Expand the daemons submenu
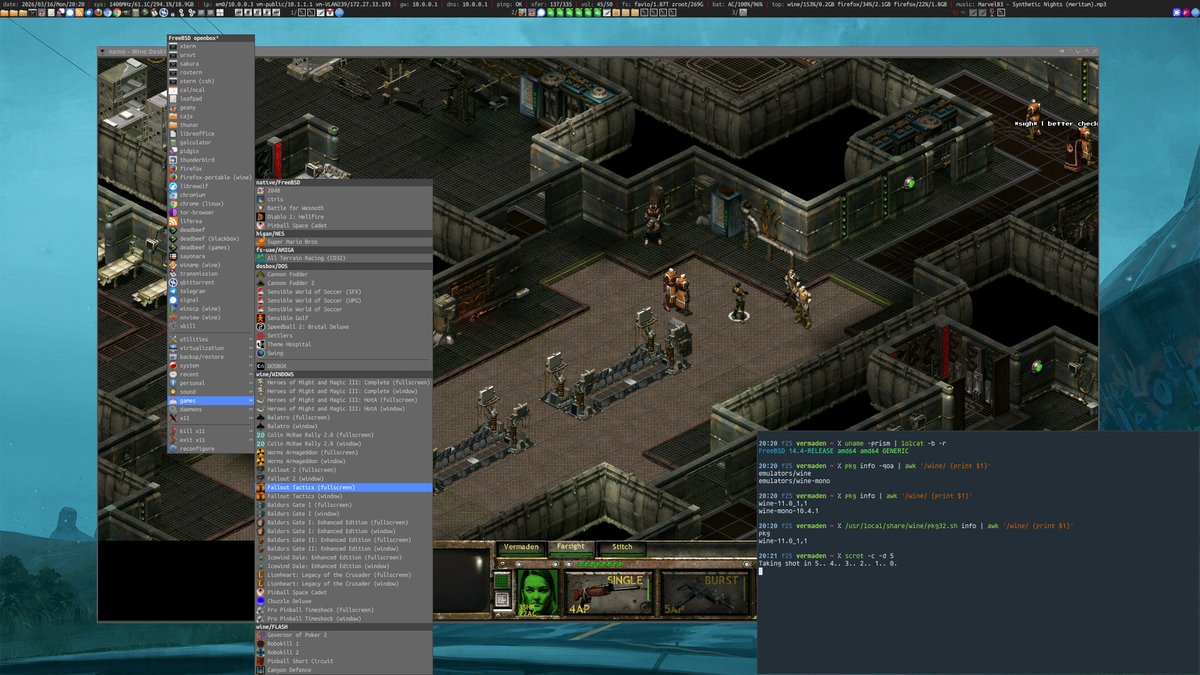The height and width of the screenshot is (675, 1200). (211, 409)
